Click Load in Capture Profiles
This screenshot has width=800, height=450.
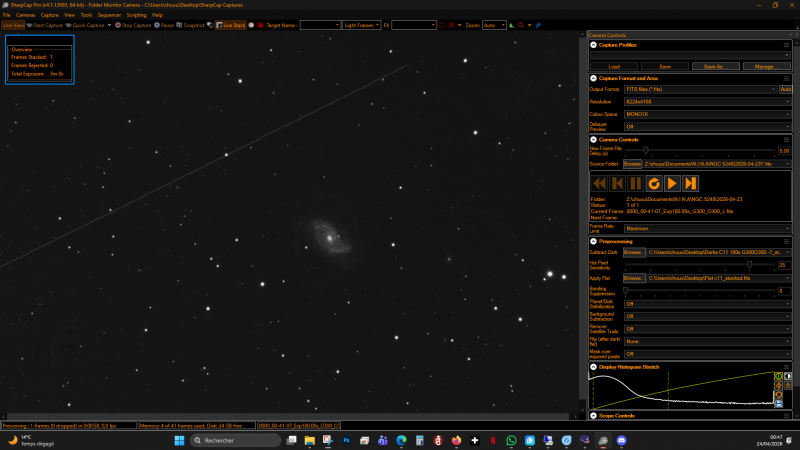(614, 66)
